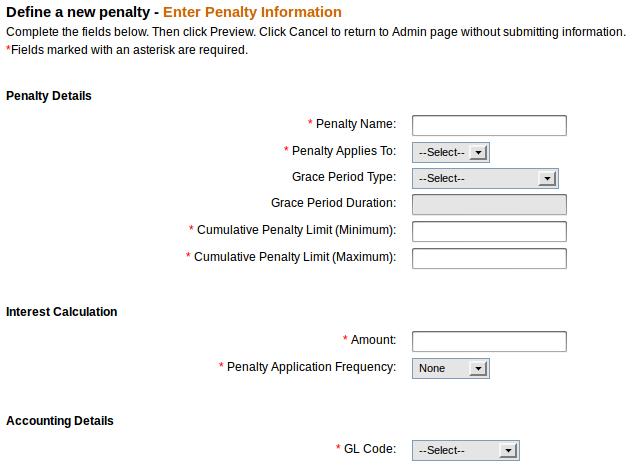
Task: Open the Penalty Application Frequency dropdown
Action: pos(450,368)
